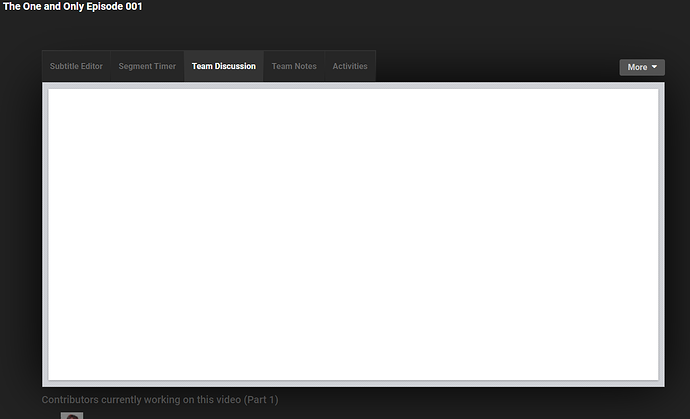Click the word 'Timer' in the Segment Timer tab
Image resolution: width=690 pixels, height=419 pixels.
tap(164, 66)
